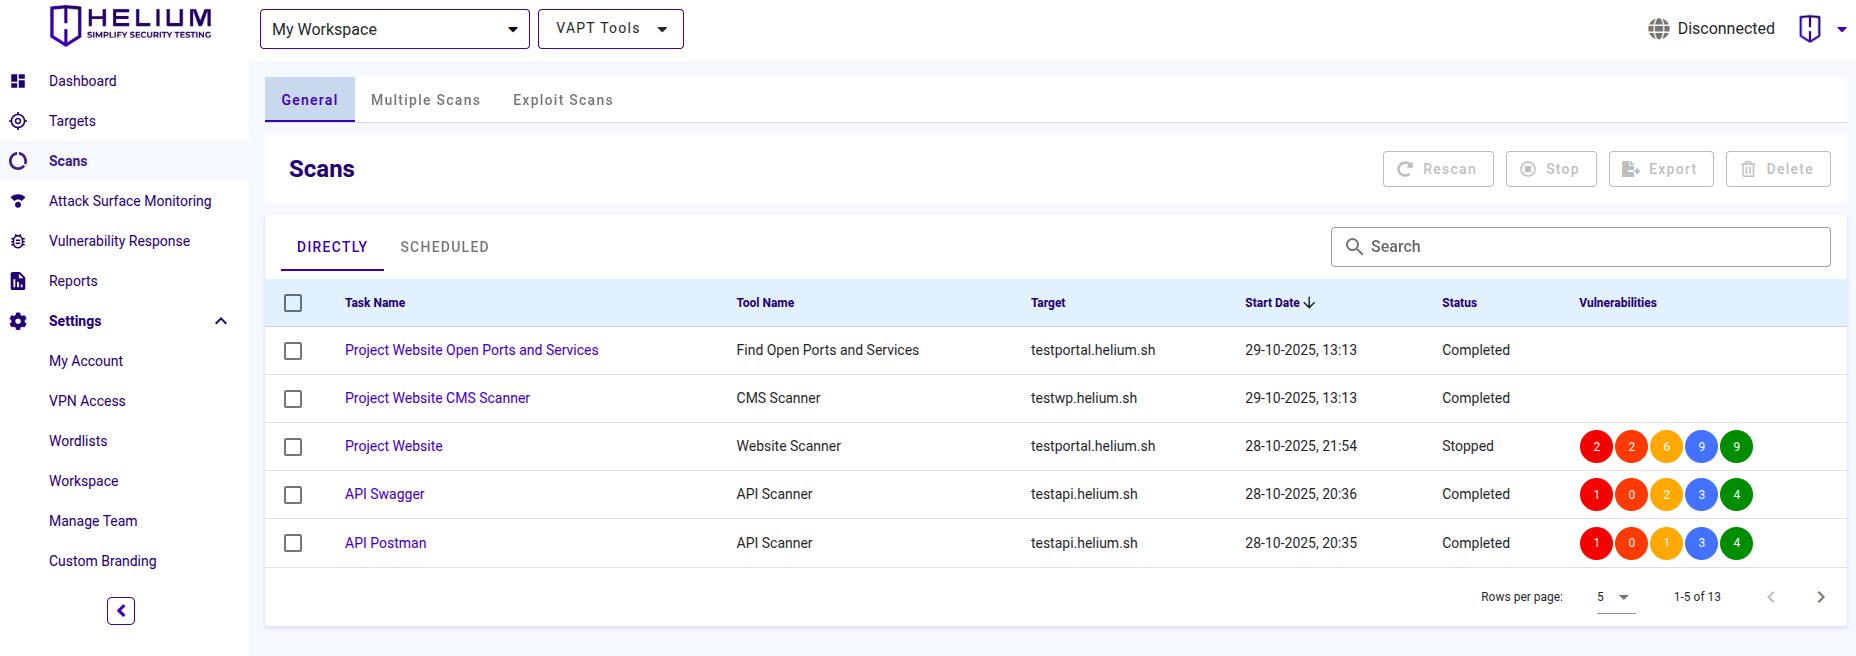
Task: Switch to the SCHEDULED tab
Action: [444, 247]
